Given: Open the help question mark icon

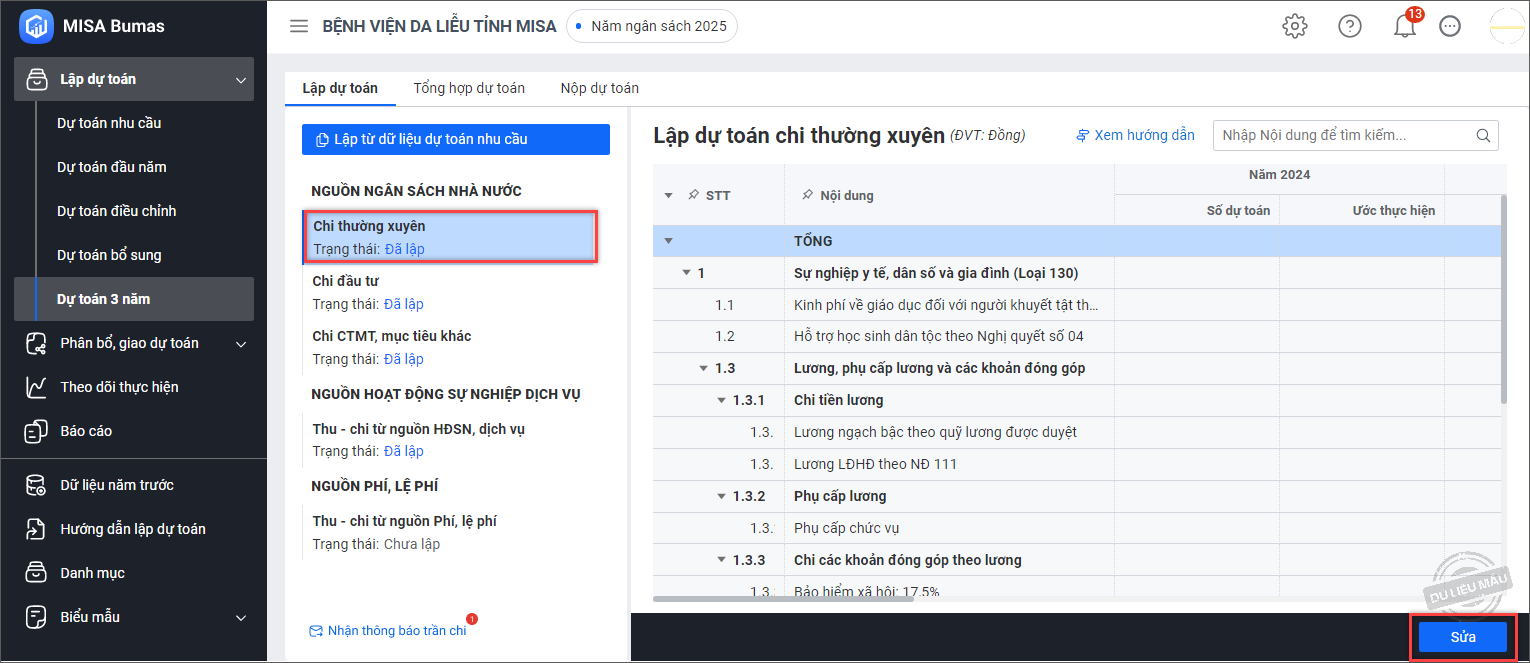Looking at the screenshot, I should click(1350, 26).
